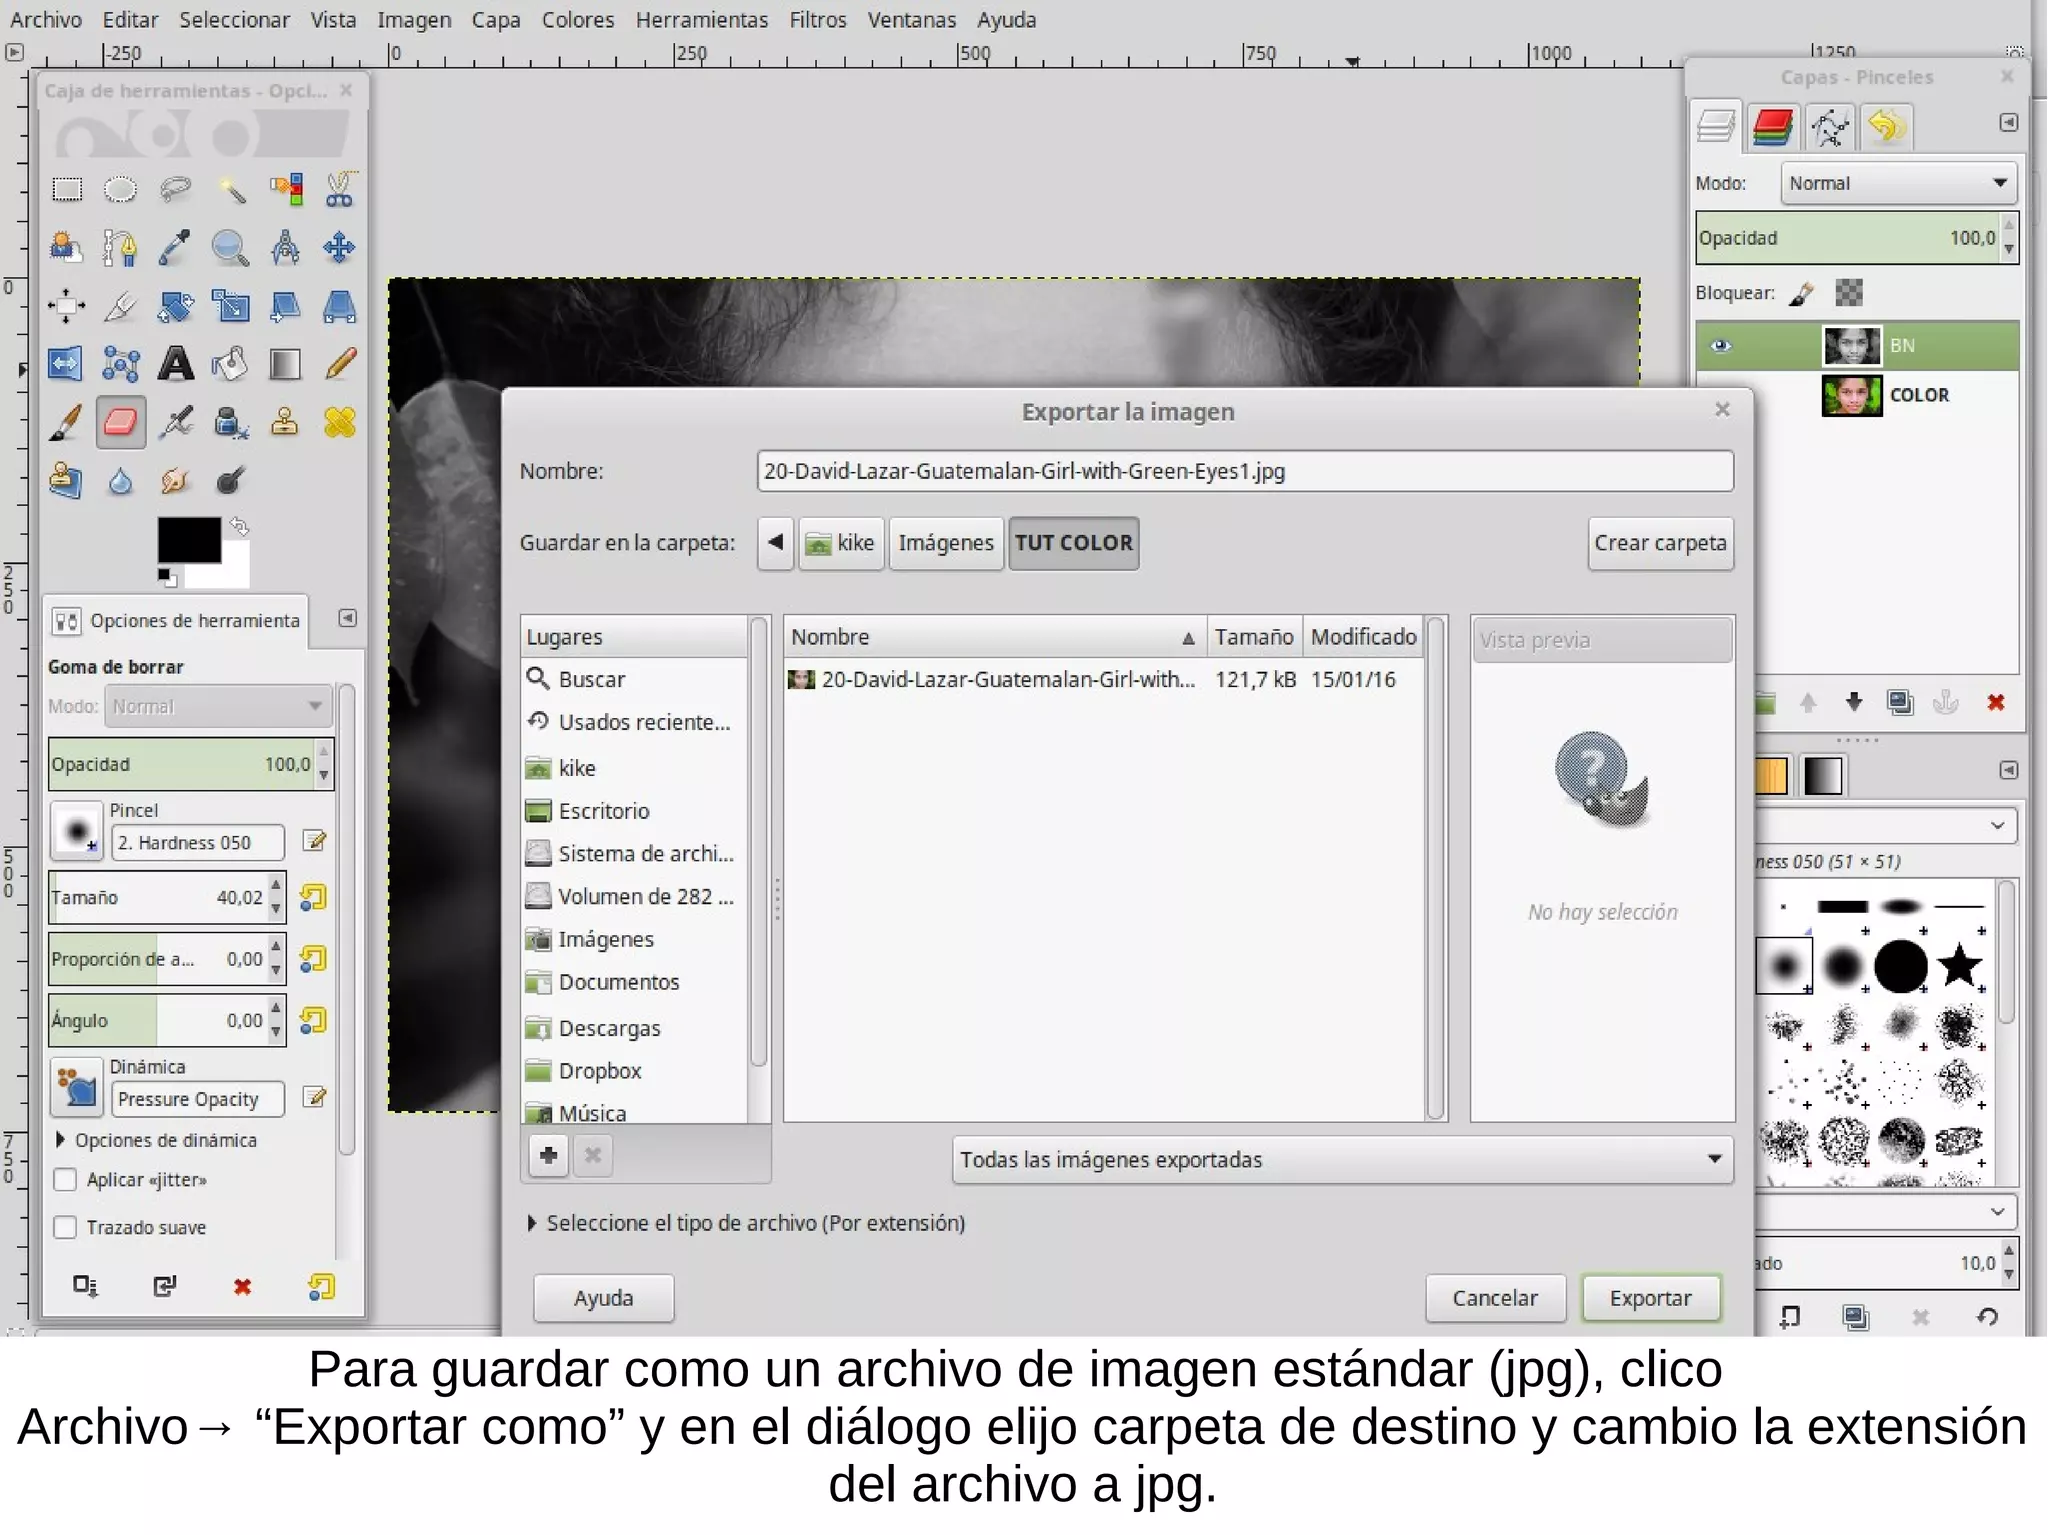The image size is (2048, 1535).
Task: Select the Text tool
Action: 176,364
